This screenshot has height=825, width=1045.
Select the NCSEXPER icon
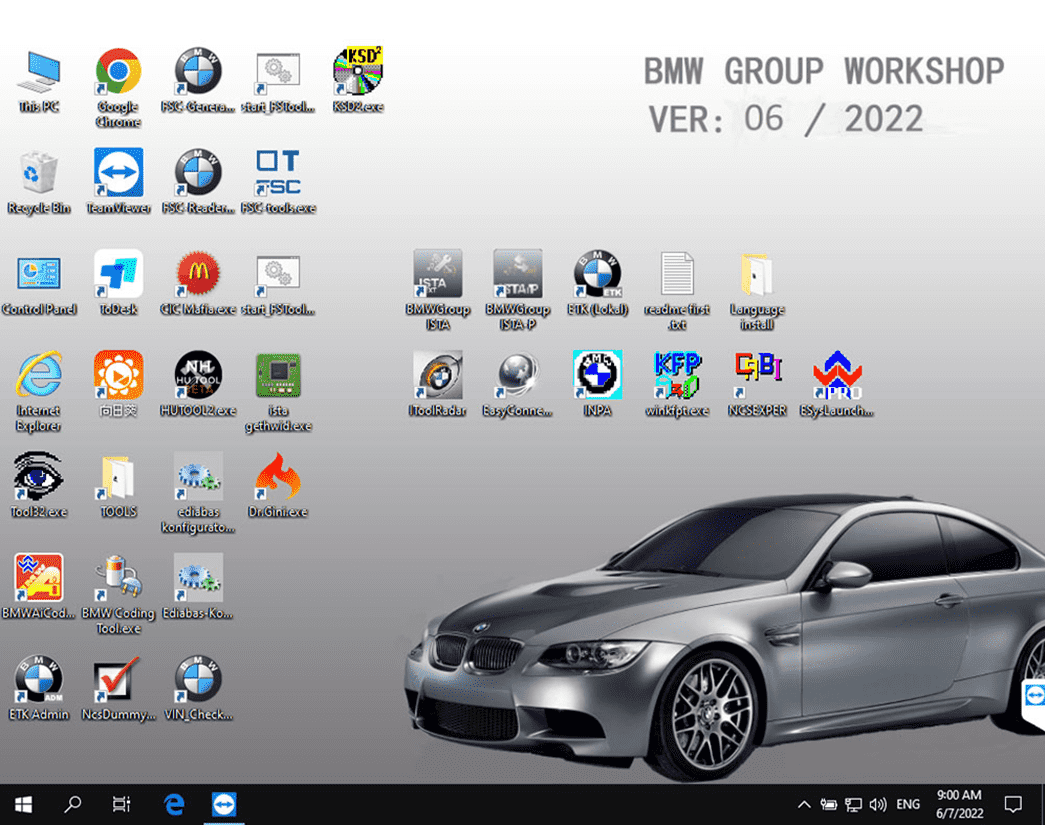click(757, 385)
